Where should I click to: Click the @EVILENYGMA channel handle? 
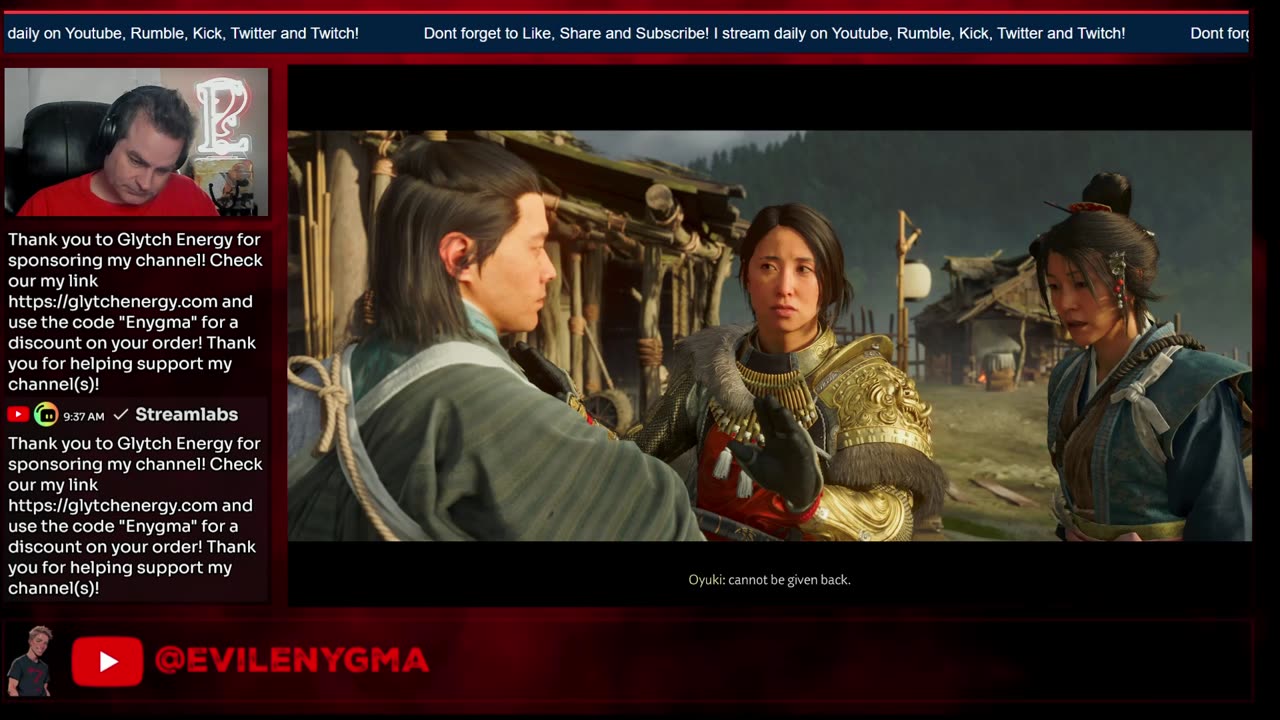pos(292,660)
